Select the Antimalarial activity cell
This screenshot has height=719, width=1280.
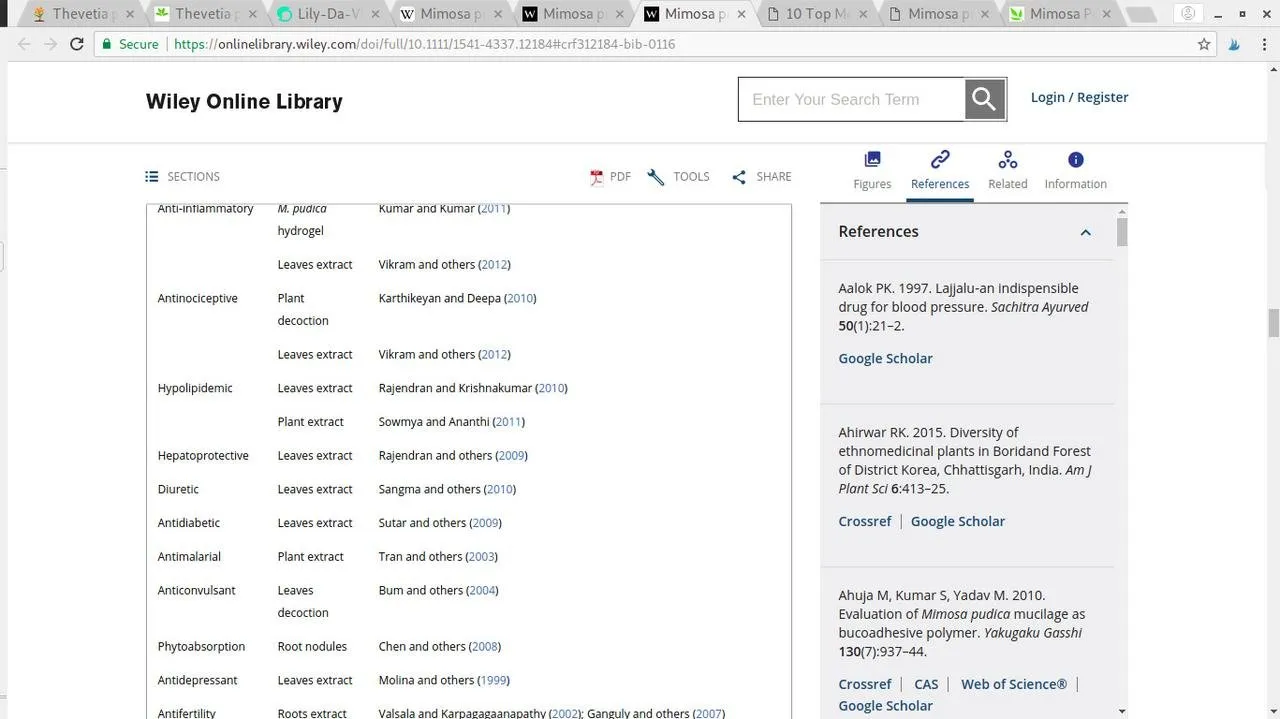pos(189,556)
